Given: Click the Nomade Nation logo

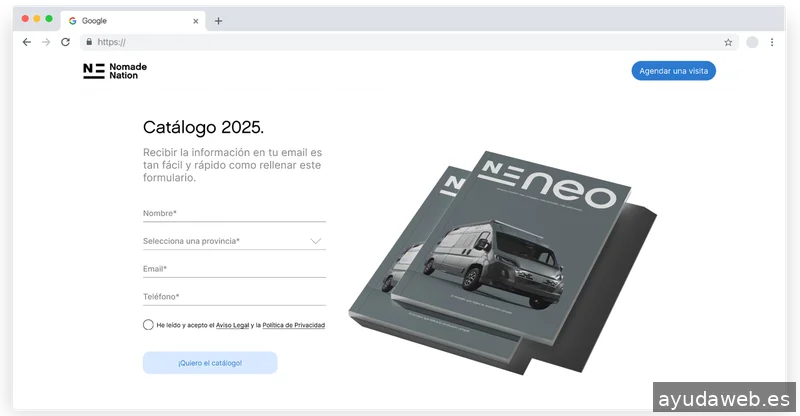Looking at the screenshot, I should (x=114, y=71).
